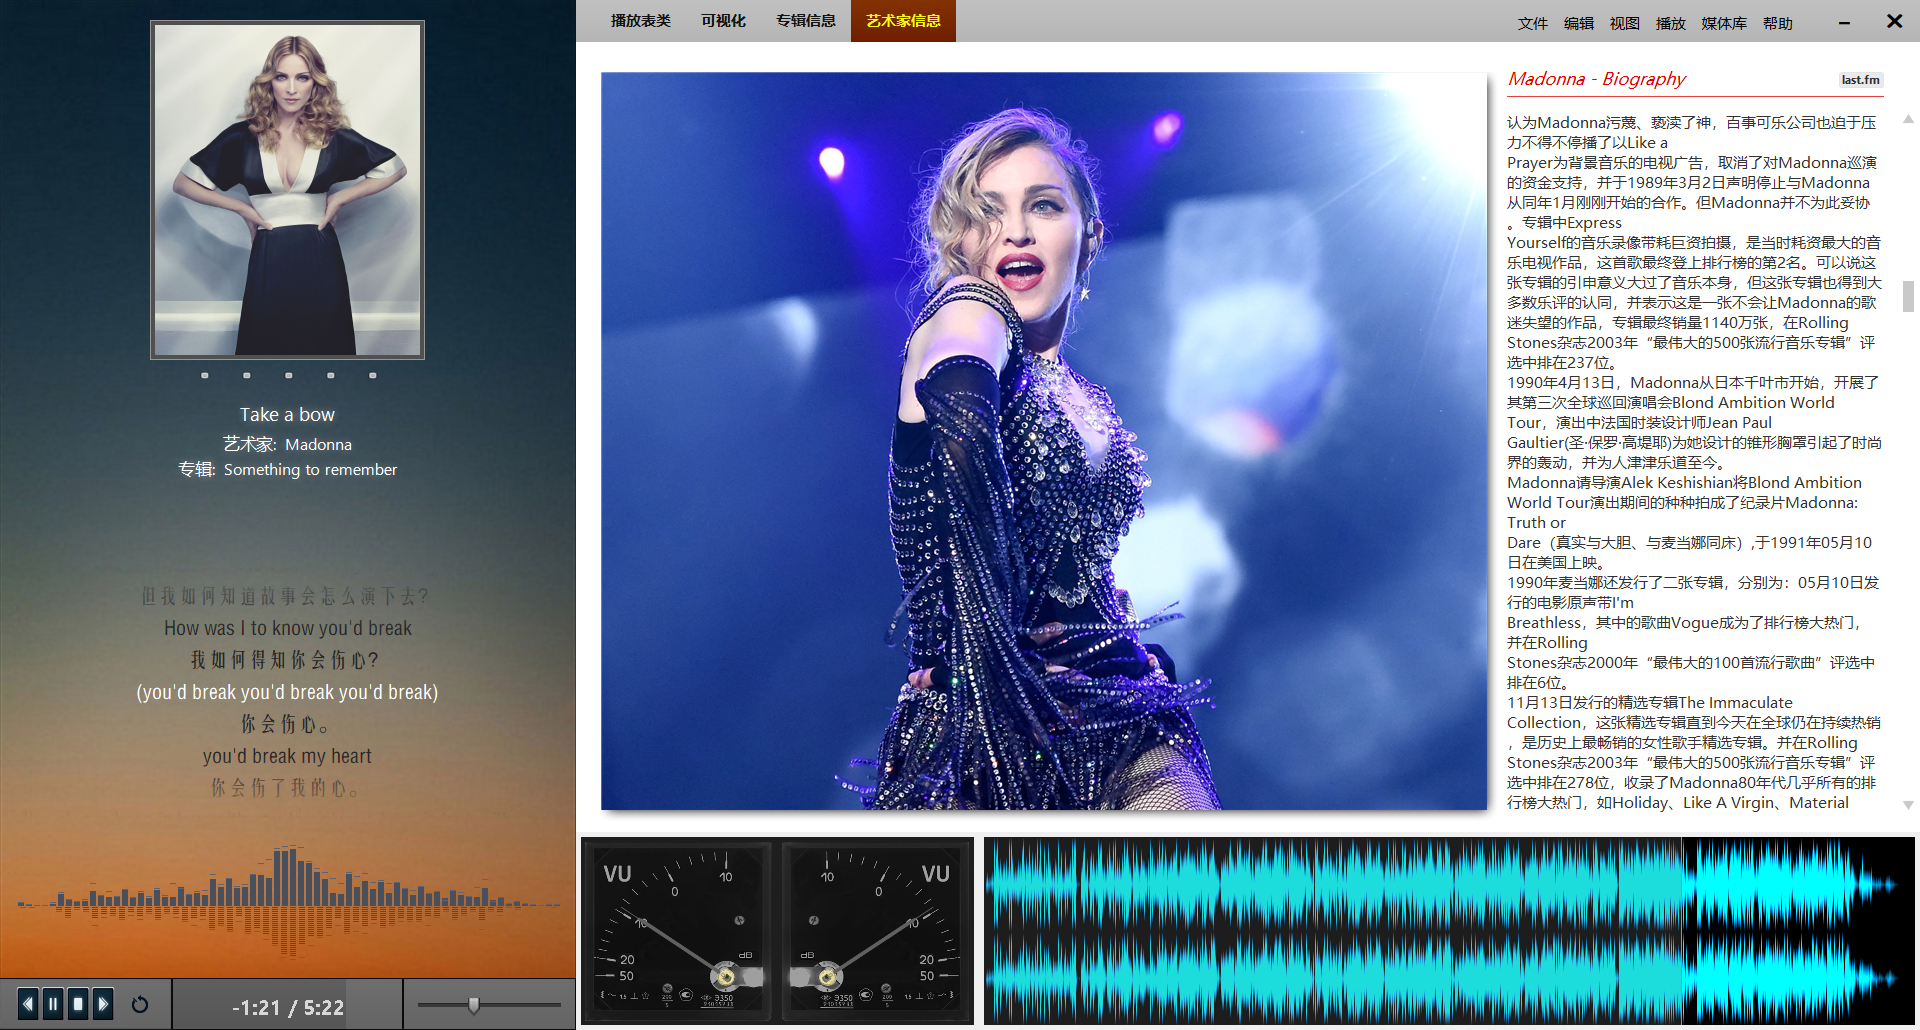The height and width of the screenshot is (1030, 1920).
Task: Adjust the volume slider handle
Action: click(x=474, y=1004)
